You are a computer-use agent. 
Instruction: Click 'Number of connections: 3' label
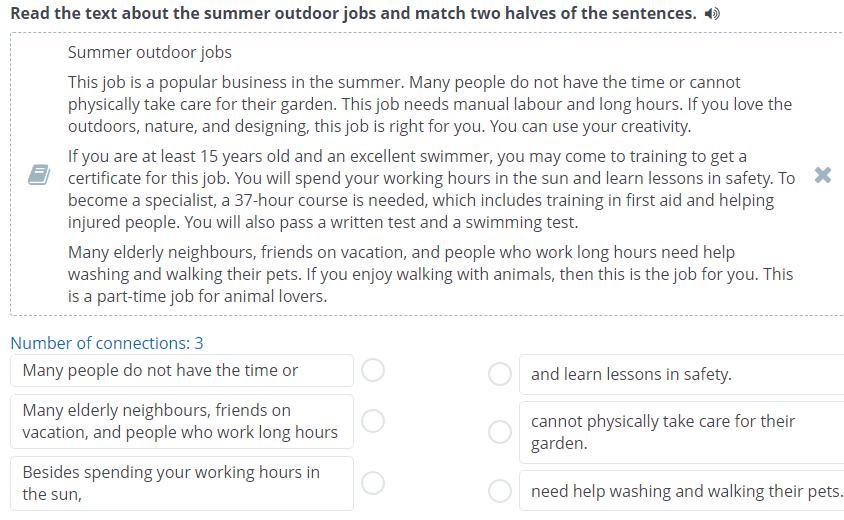tap(107, 343)
